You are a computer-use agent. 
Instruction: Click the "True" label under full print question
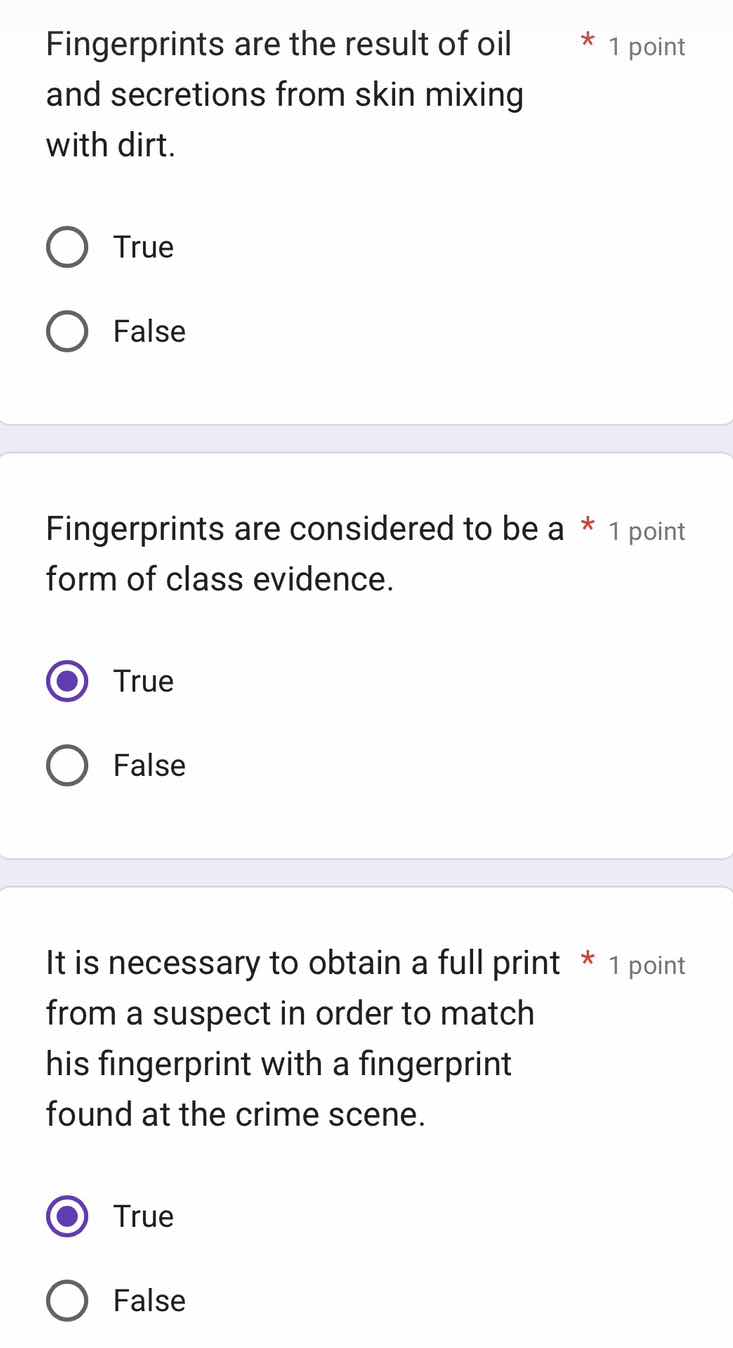(x=144, y=1216)
